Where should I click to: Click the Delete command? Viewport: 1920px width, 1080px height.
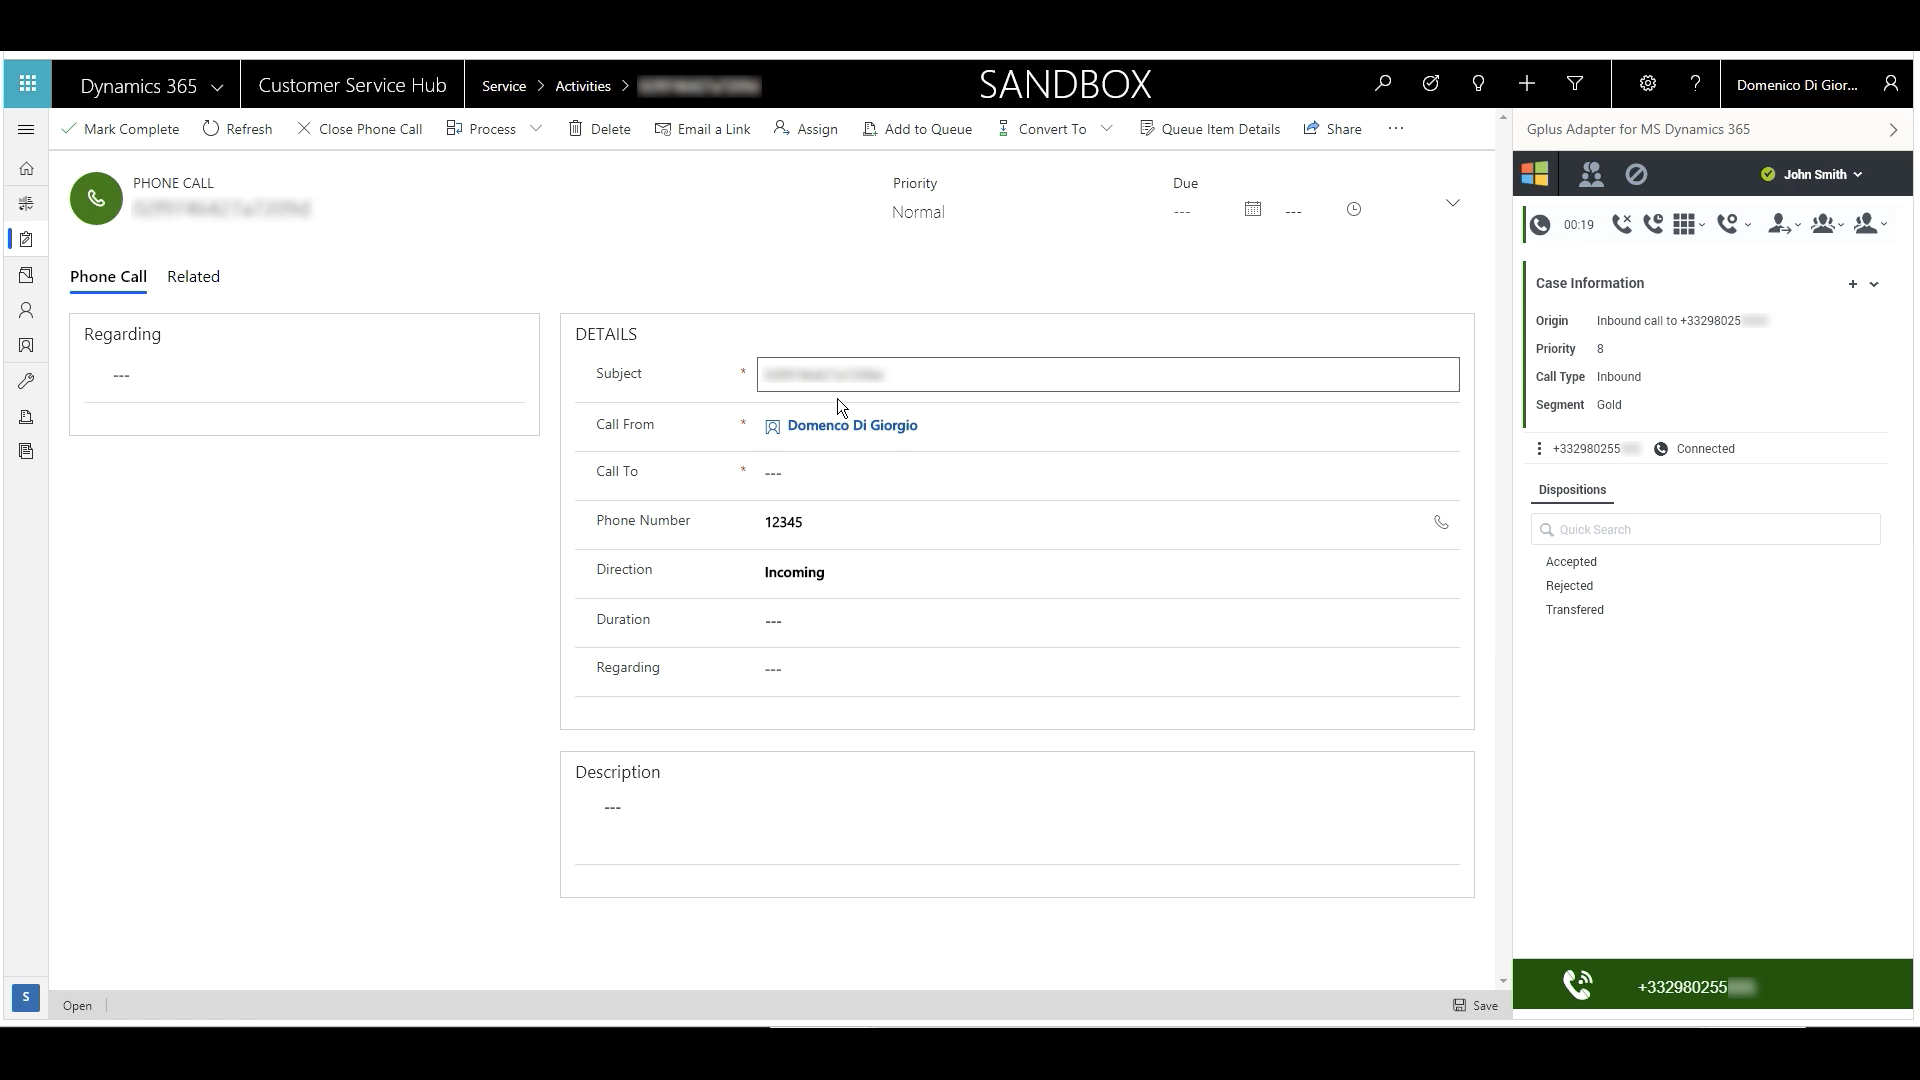point(599,129)
